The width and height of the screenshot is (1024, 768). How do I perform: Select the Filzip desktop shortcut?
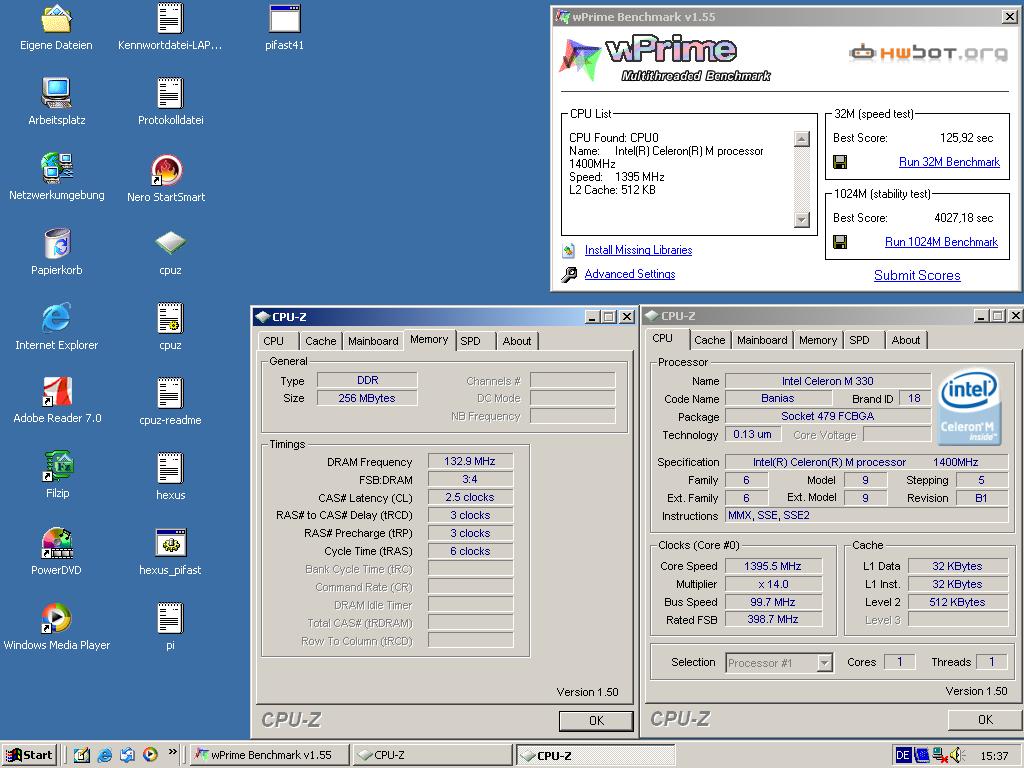(x=57, y=466)
